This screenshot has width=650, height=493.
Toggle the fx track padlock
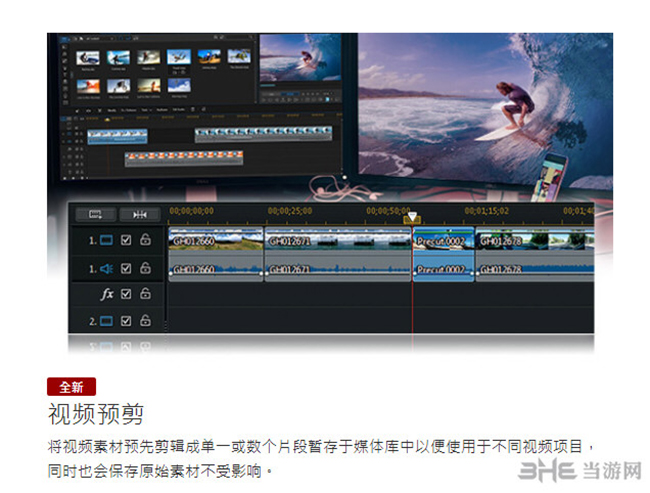145,293
